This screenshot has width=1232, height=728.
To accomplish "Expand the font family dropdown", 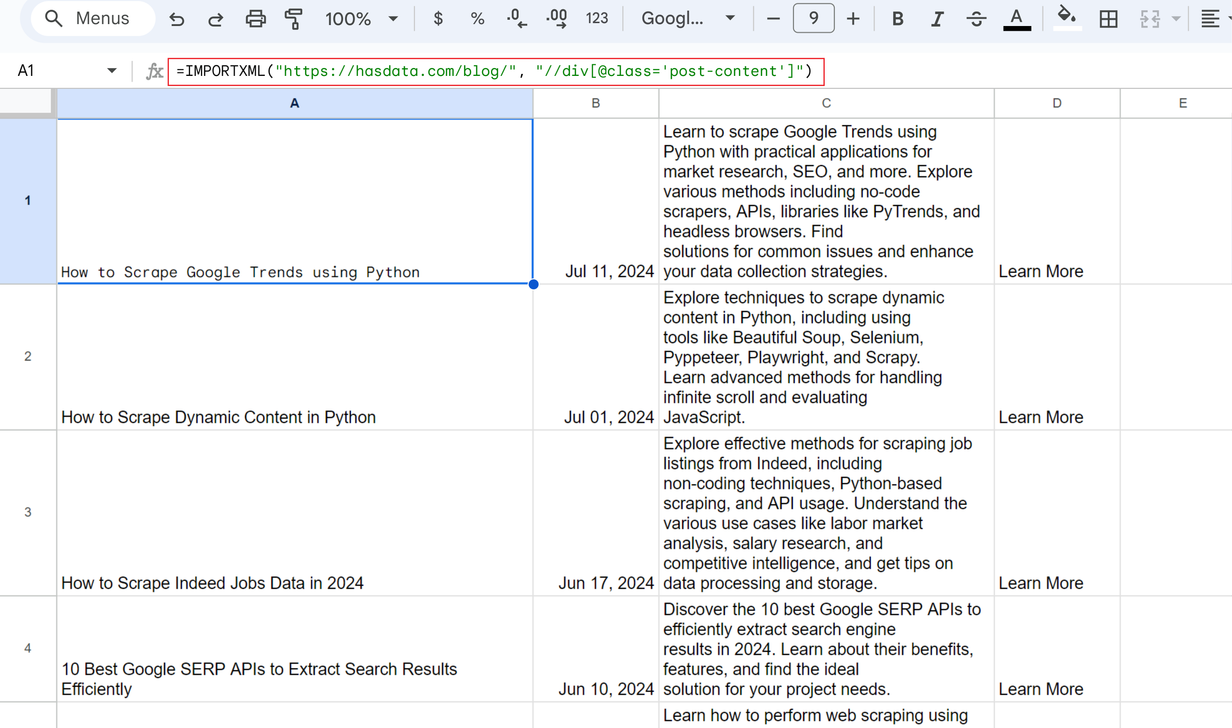I will 688,19.
